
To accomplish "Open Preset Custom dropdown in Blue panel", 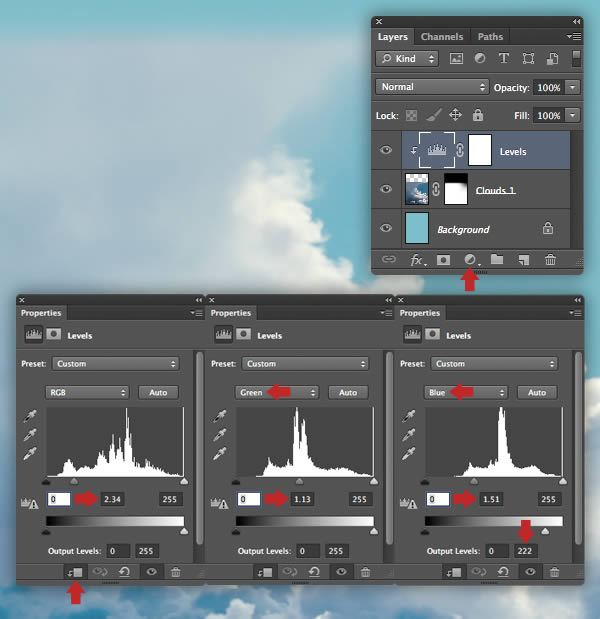I will 494,364.
